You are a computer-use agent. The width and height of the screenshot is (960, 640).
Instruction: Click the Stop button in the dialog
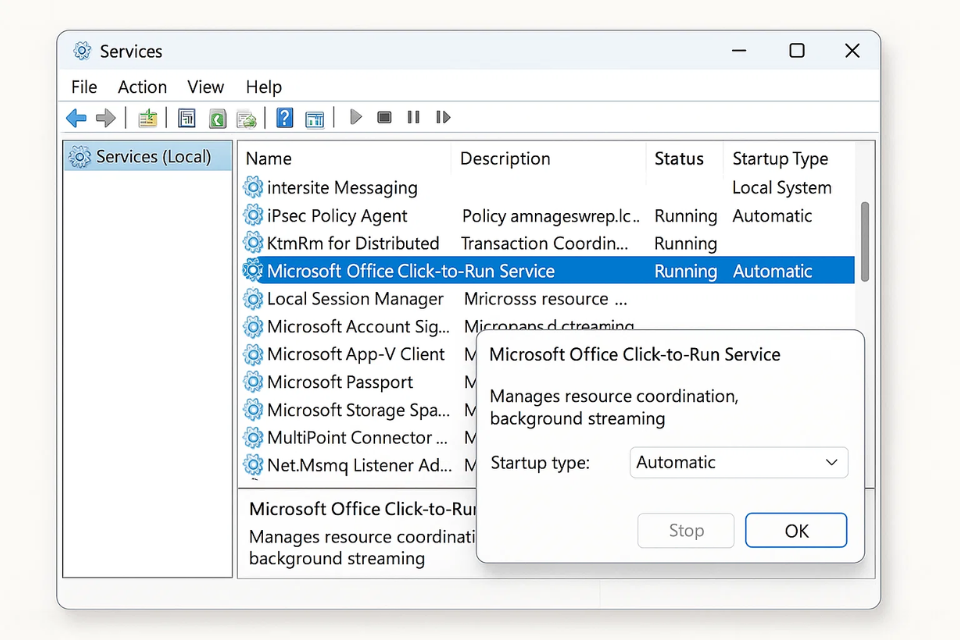685,530
